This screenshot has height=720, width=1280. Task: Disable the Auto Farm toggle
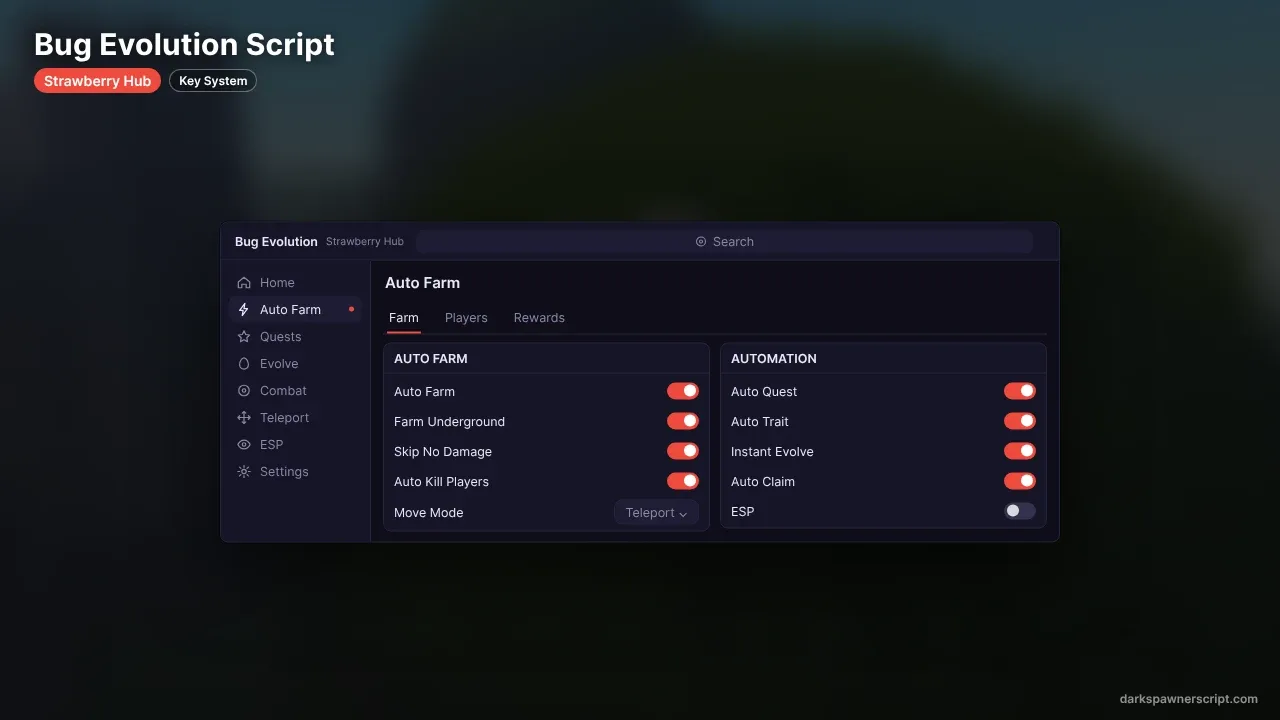[683, 391]
